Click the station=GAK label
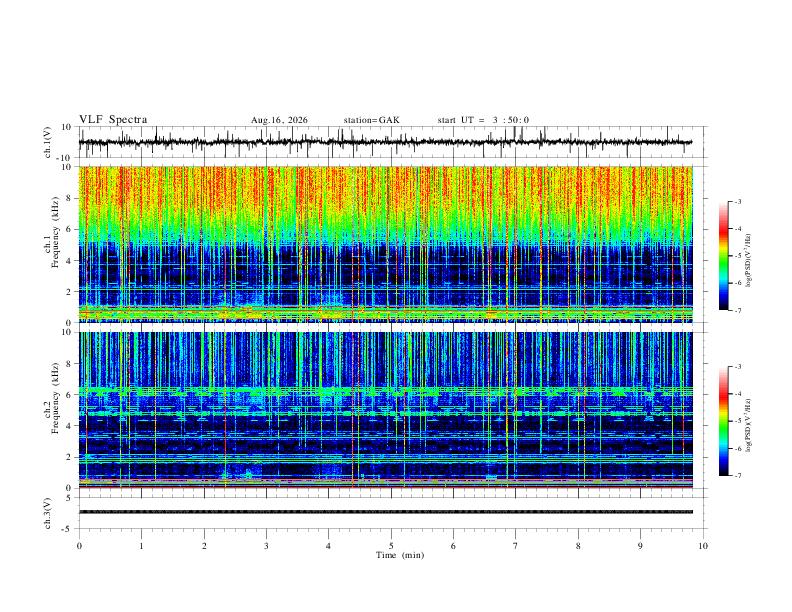792x612 pixels. pyautogui.click(x=371, y=120)
